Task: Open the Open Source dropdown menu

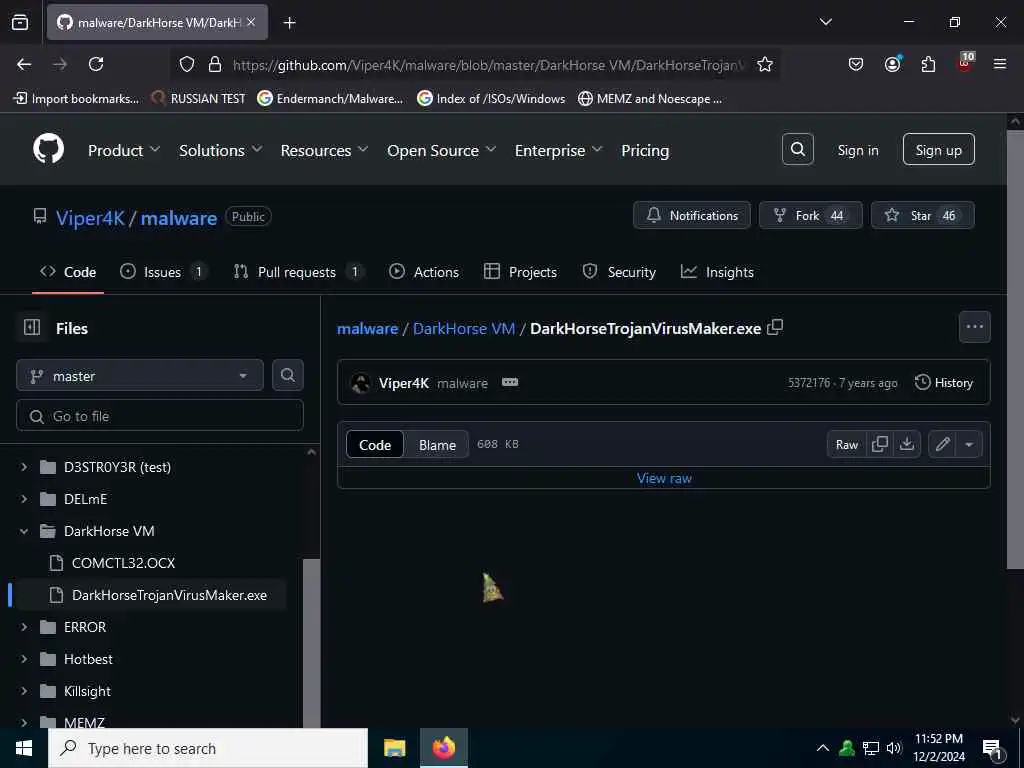Action: [441, 150]
